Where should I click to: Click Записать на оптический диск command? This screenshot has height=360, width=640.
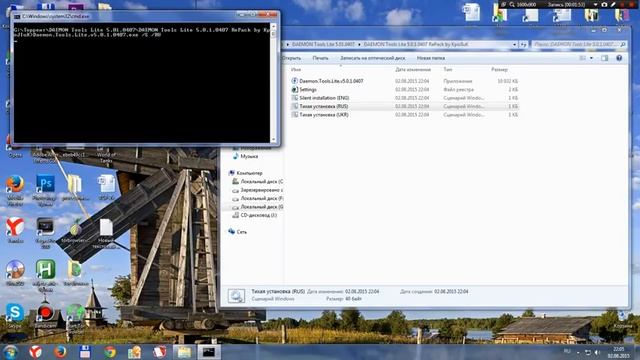373,58
